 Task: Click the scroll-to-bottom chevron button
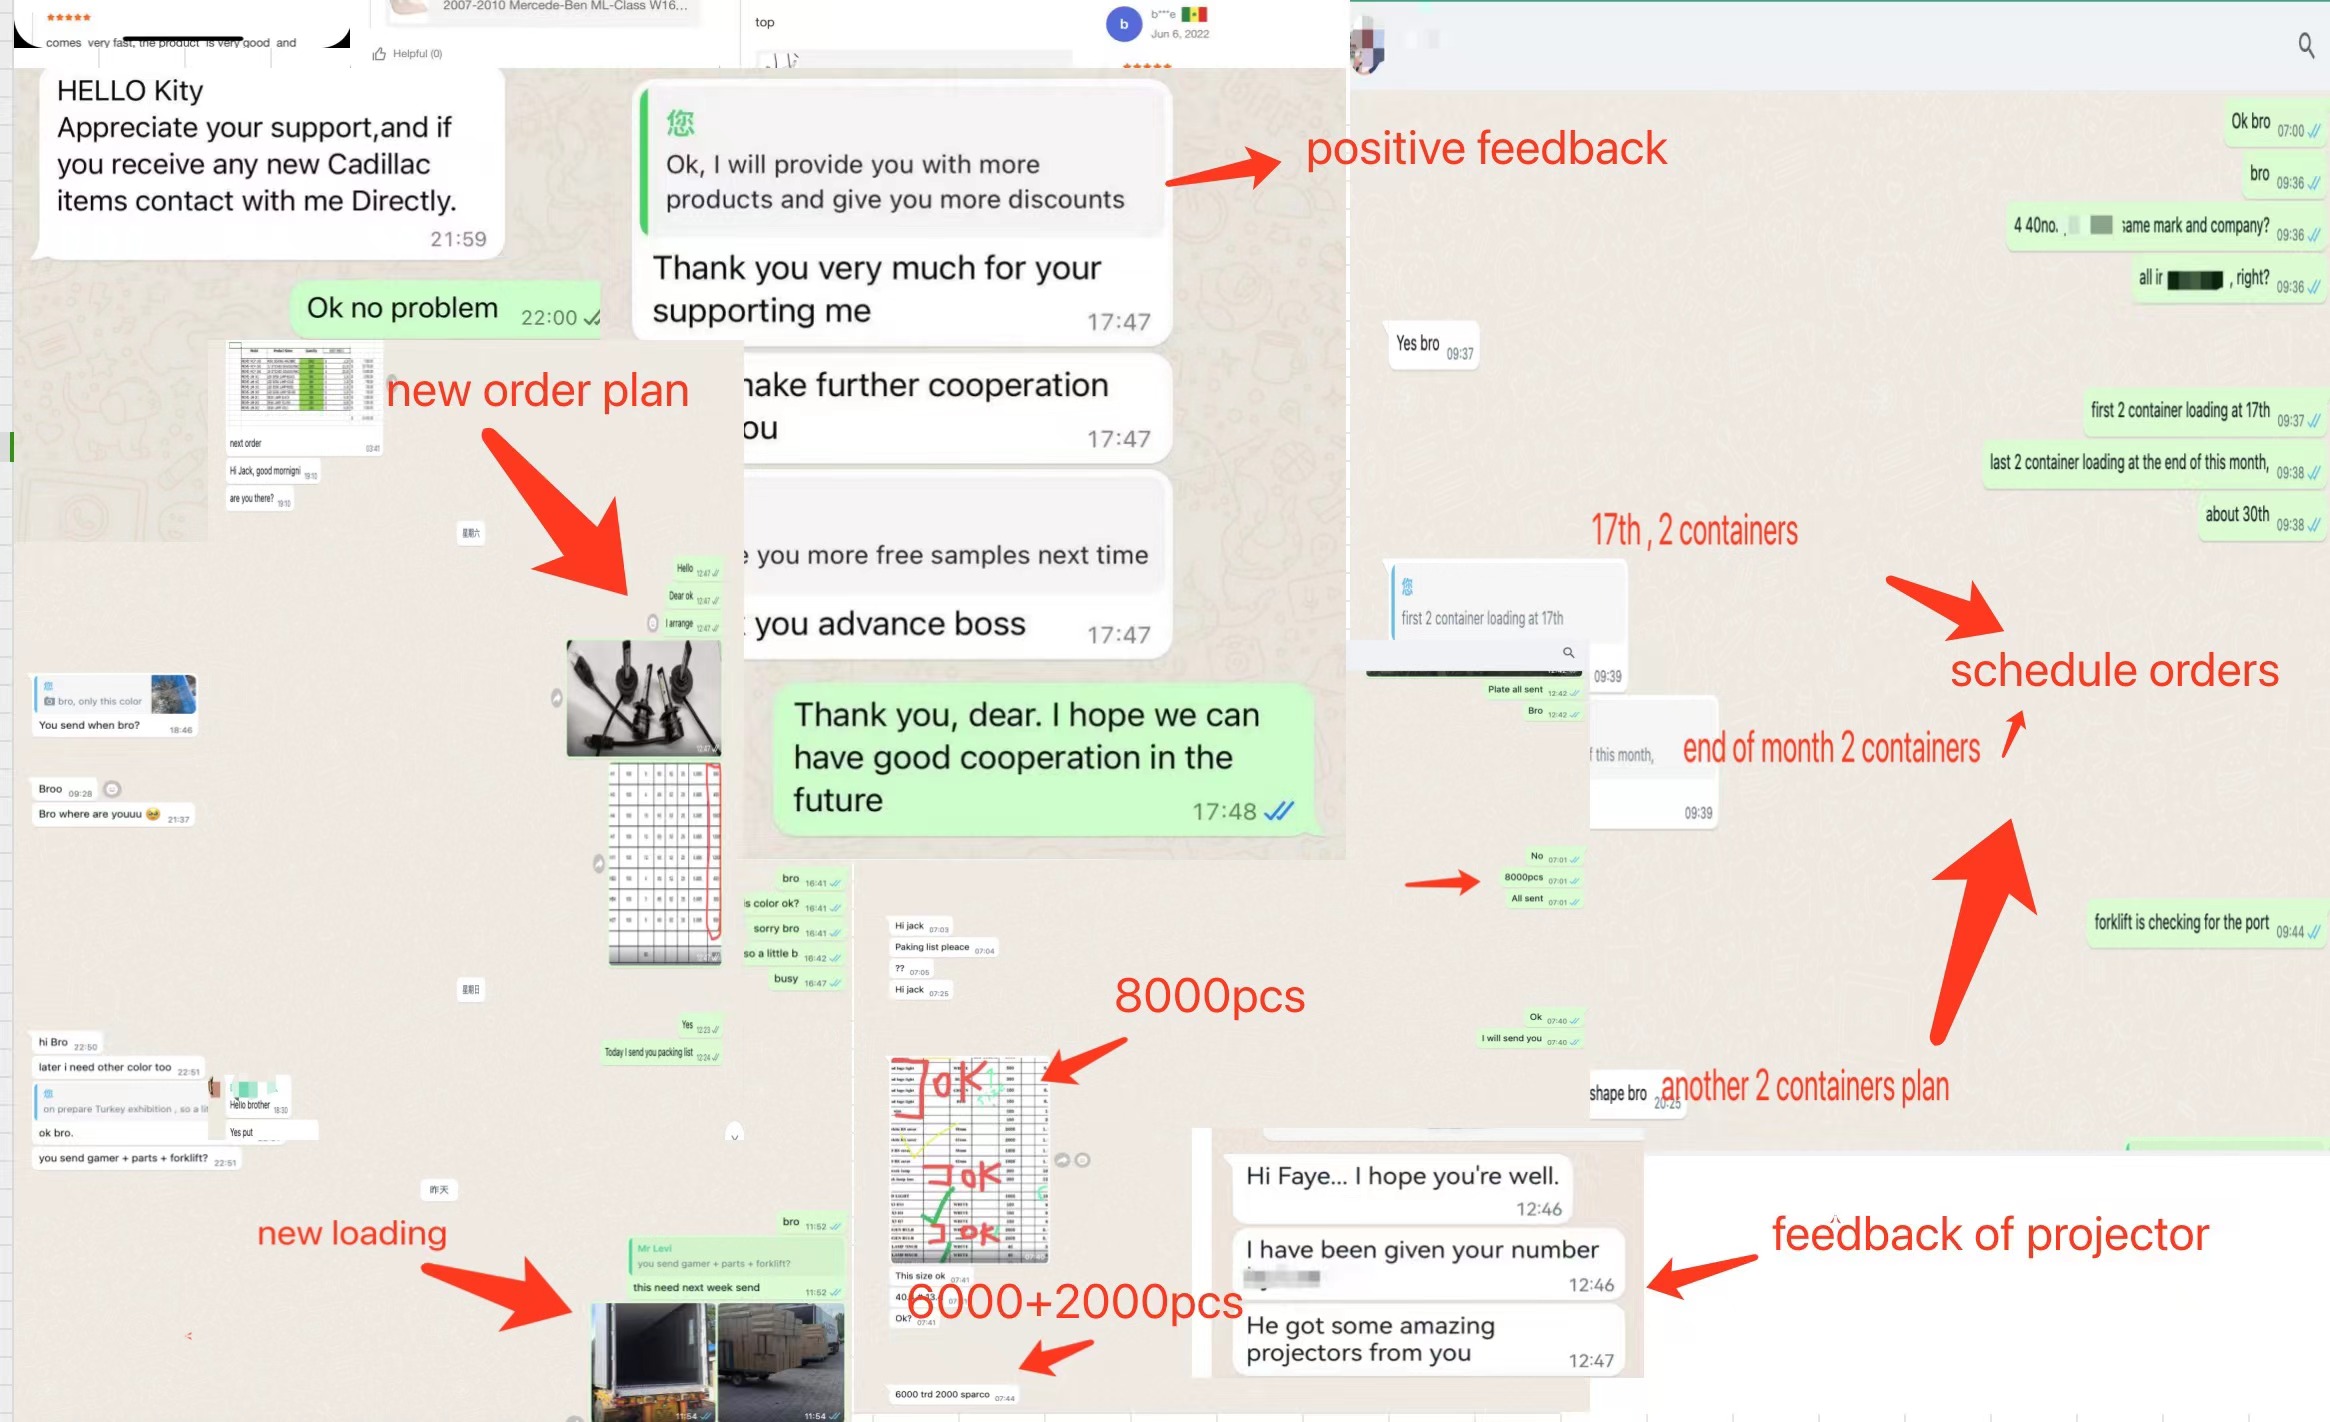tap(734, 1134)
